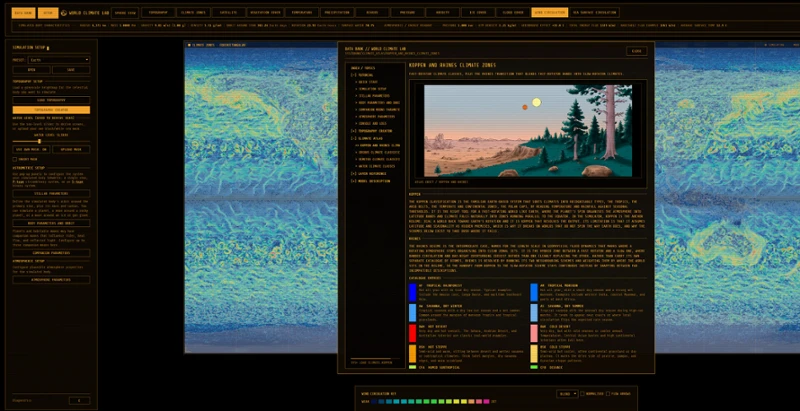Open Stellar Parameters topic in index
Viewport: 800px width, 411px height.
[x=372, y=96]
